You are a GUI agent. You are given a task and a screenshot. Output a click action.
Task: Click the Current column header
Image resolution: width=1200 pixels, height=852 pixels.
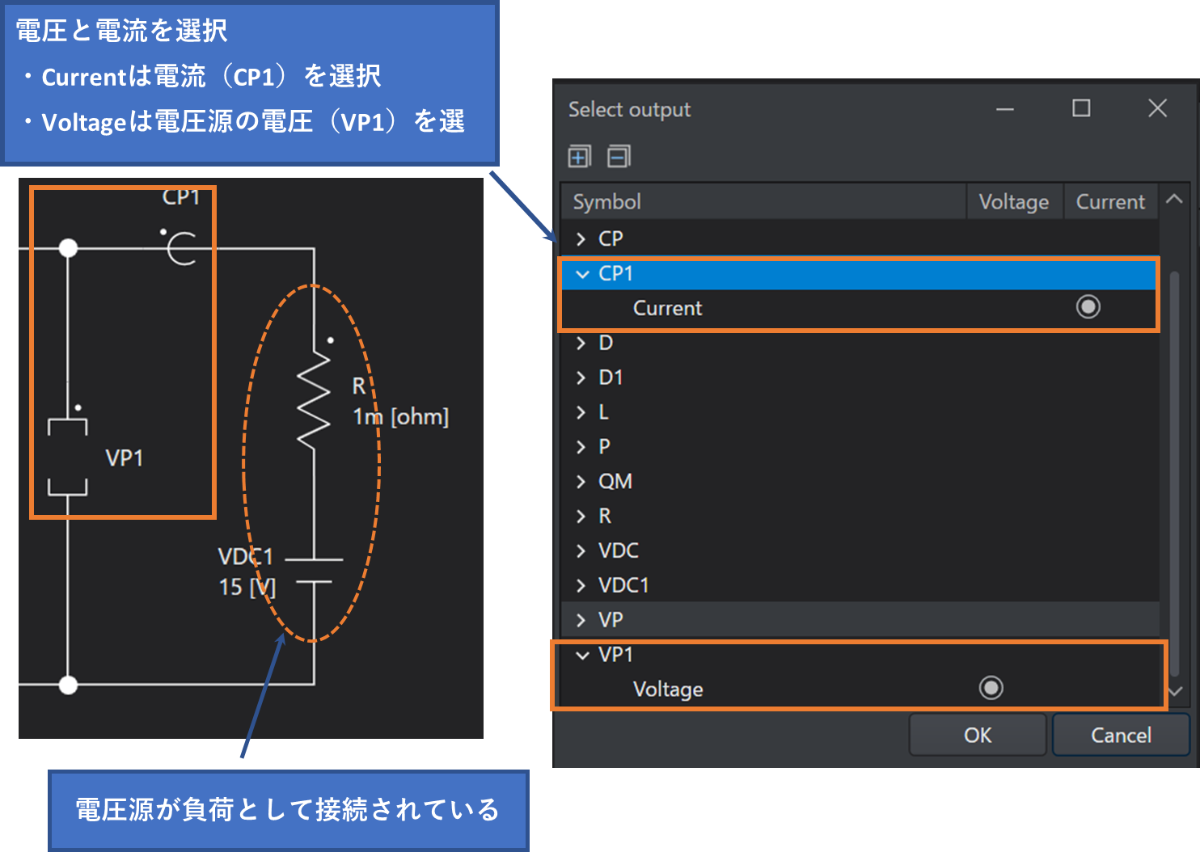(x=1110, y=202)
